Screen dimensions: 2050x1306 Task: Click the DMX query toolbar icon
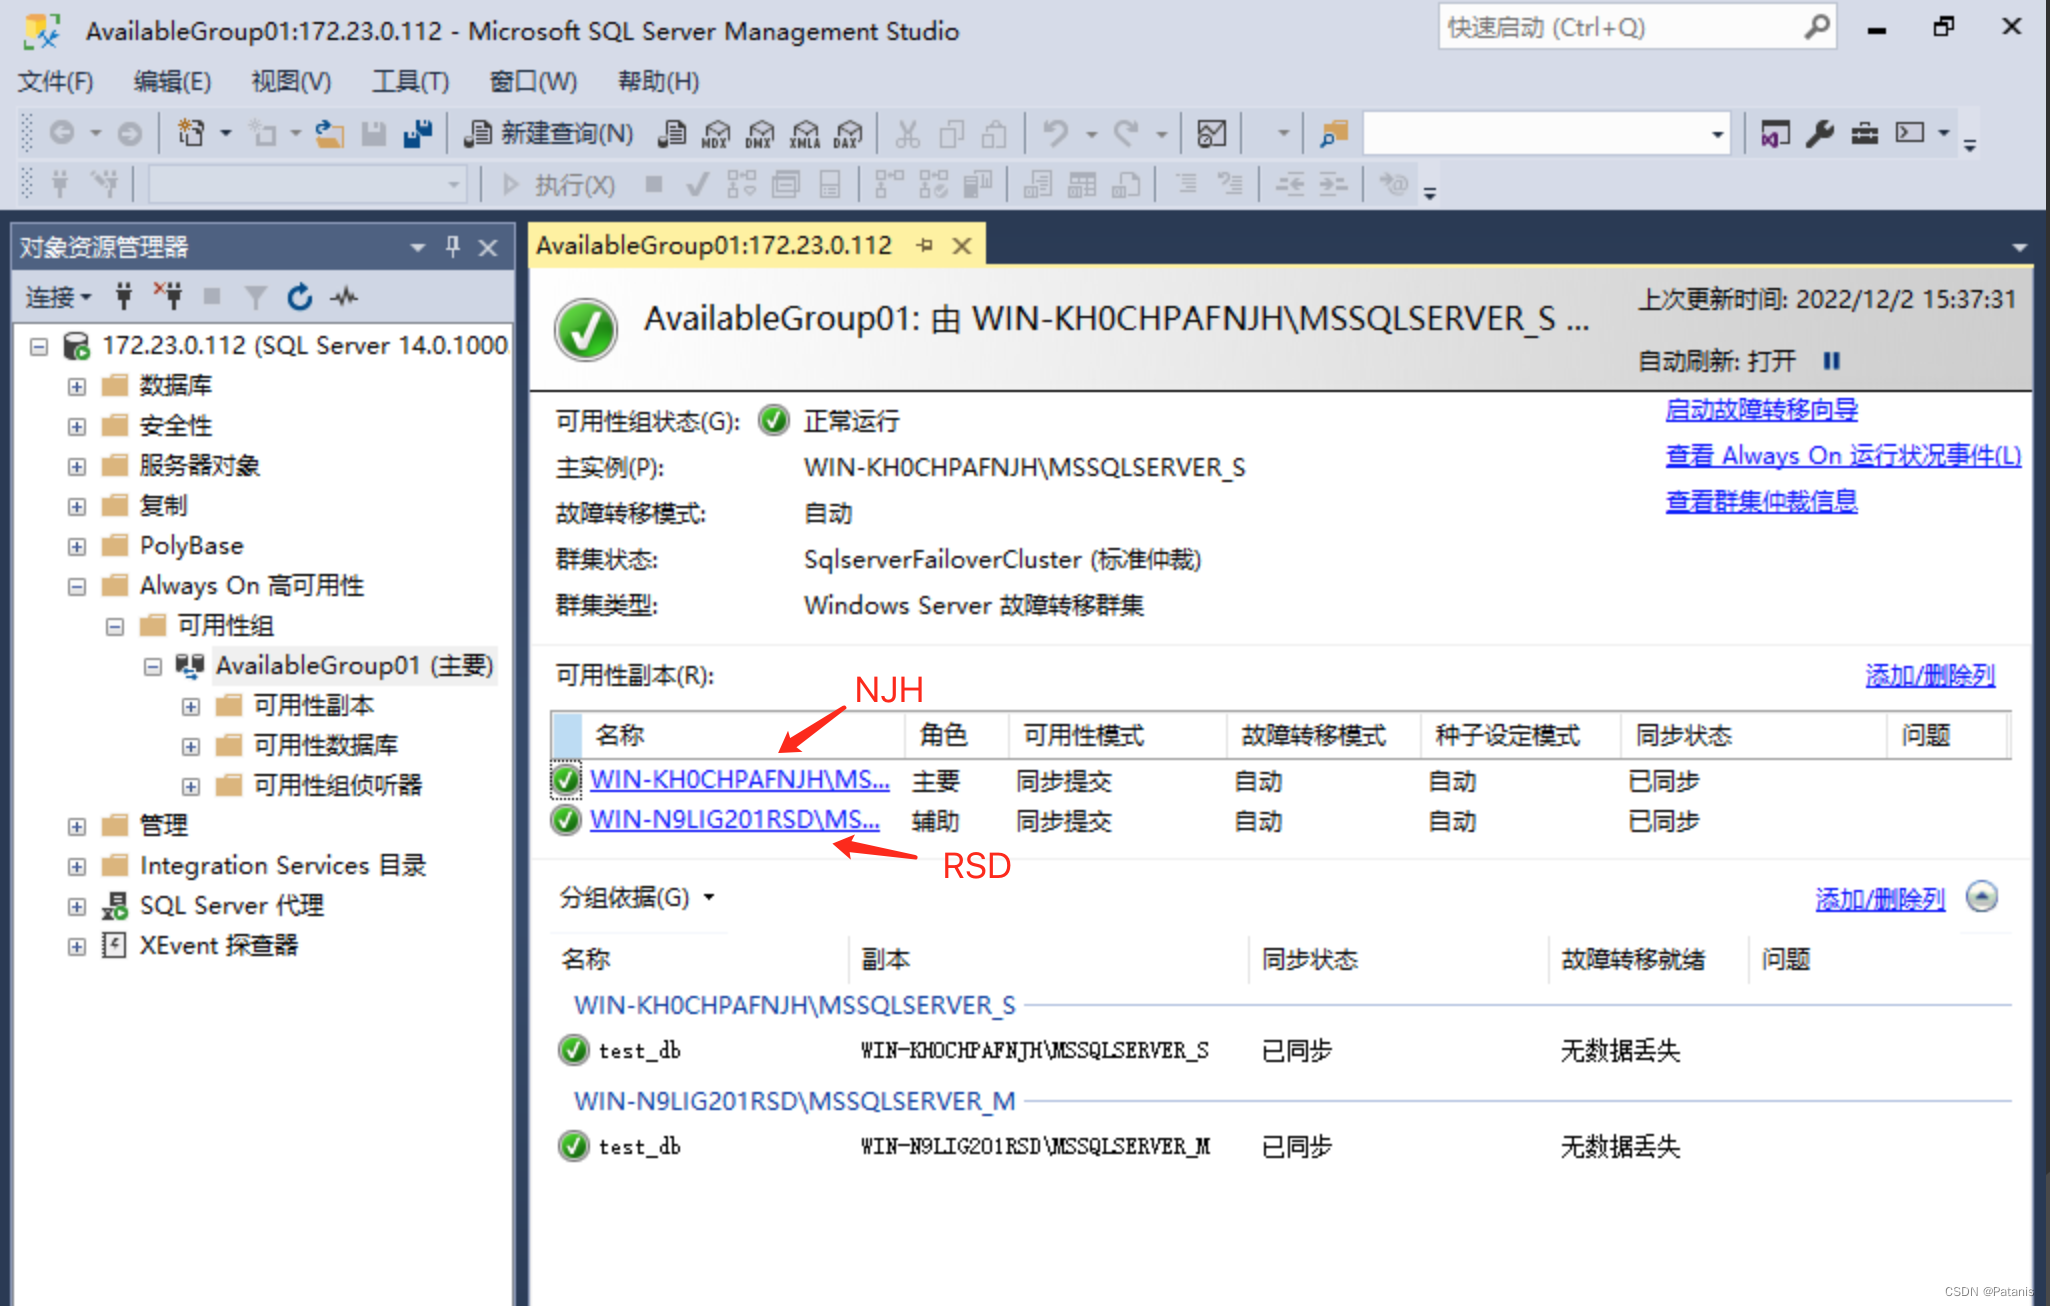tap(760, 133)
